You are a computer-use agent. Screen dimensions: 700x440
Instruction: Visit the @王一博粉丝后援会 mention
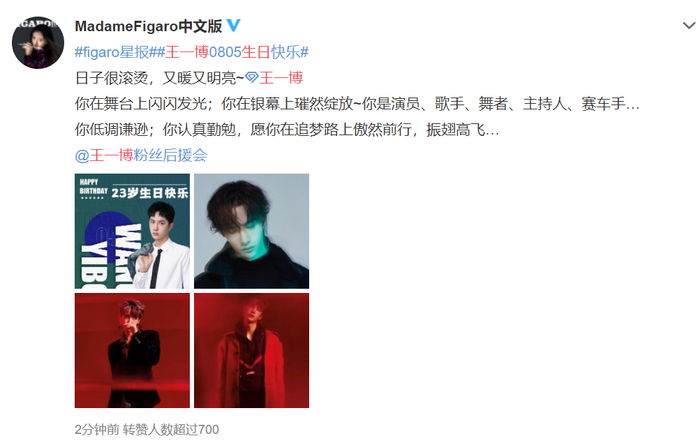pos(141,155)
